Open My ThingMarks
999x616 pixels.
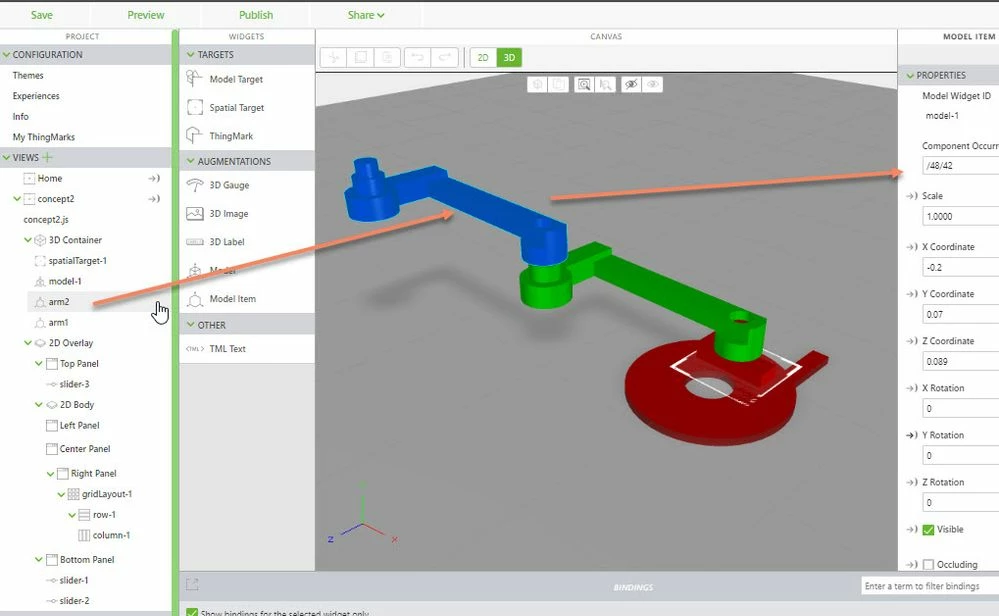pos(43,137)
